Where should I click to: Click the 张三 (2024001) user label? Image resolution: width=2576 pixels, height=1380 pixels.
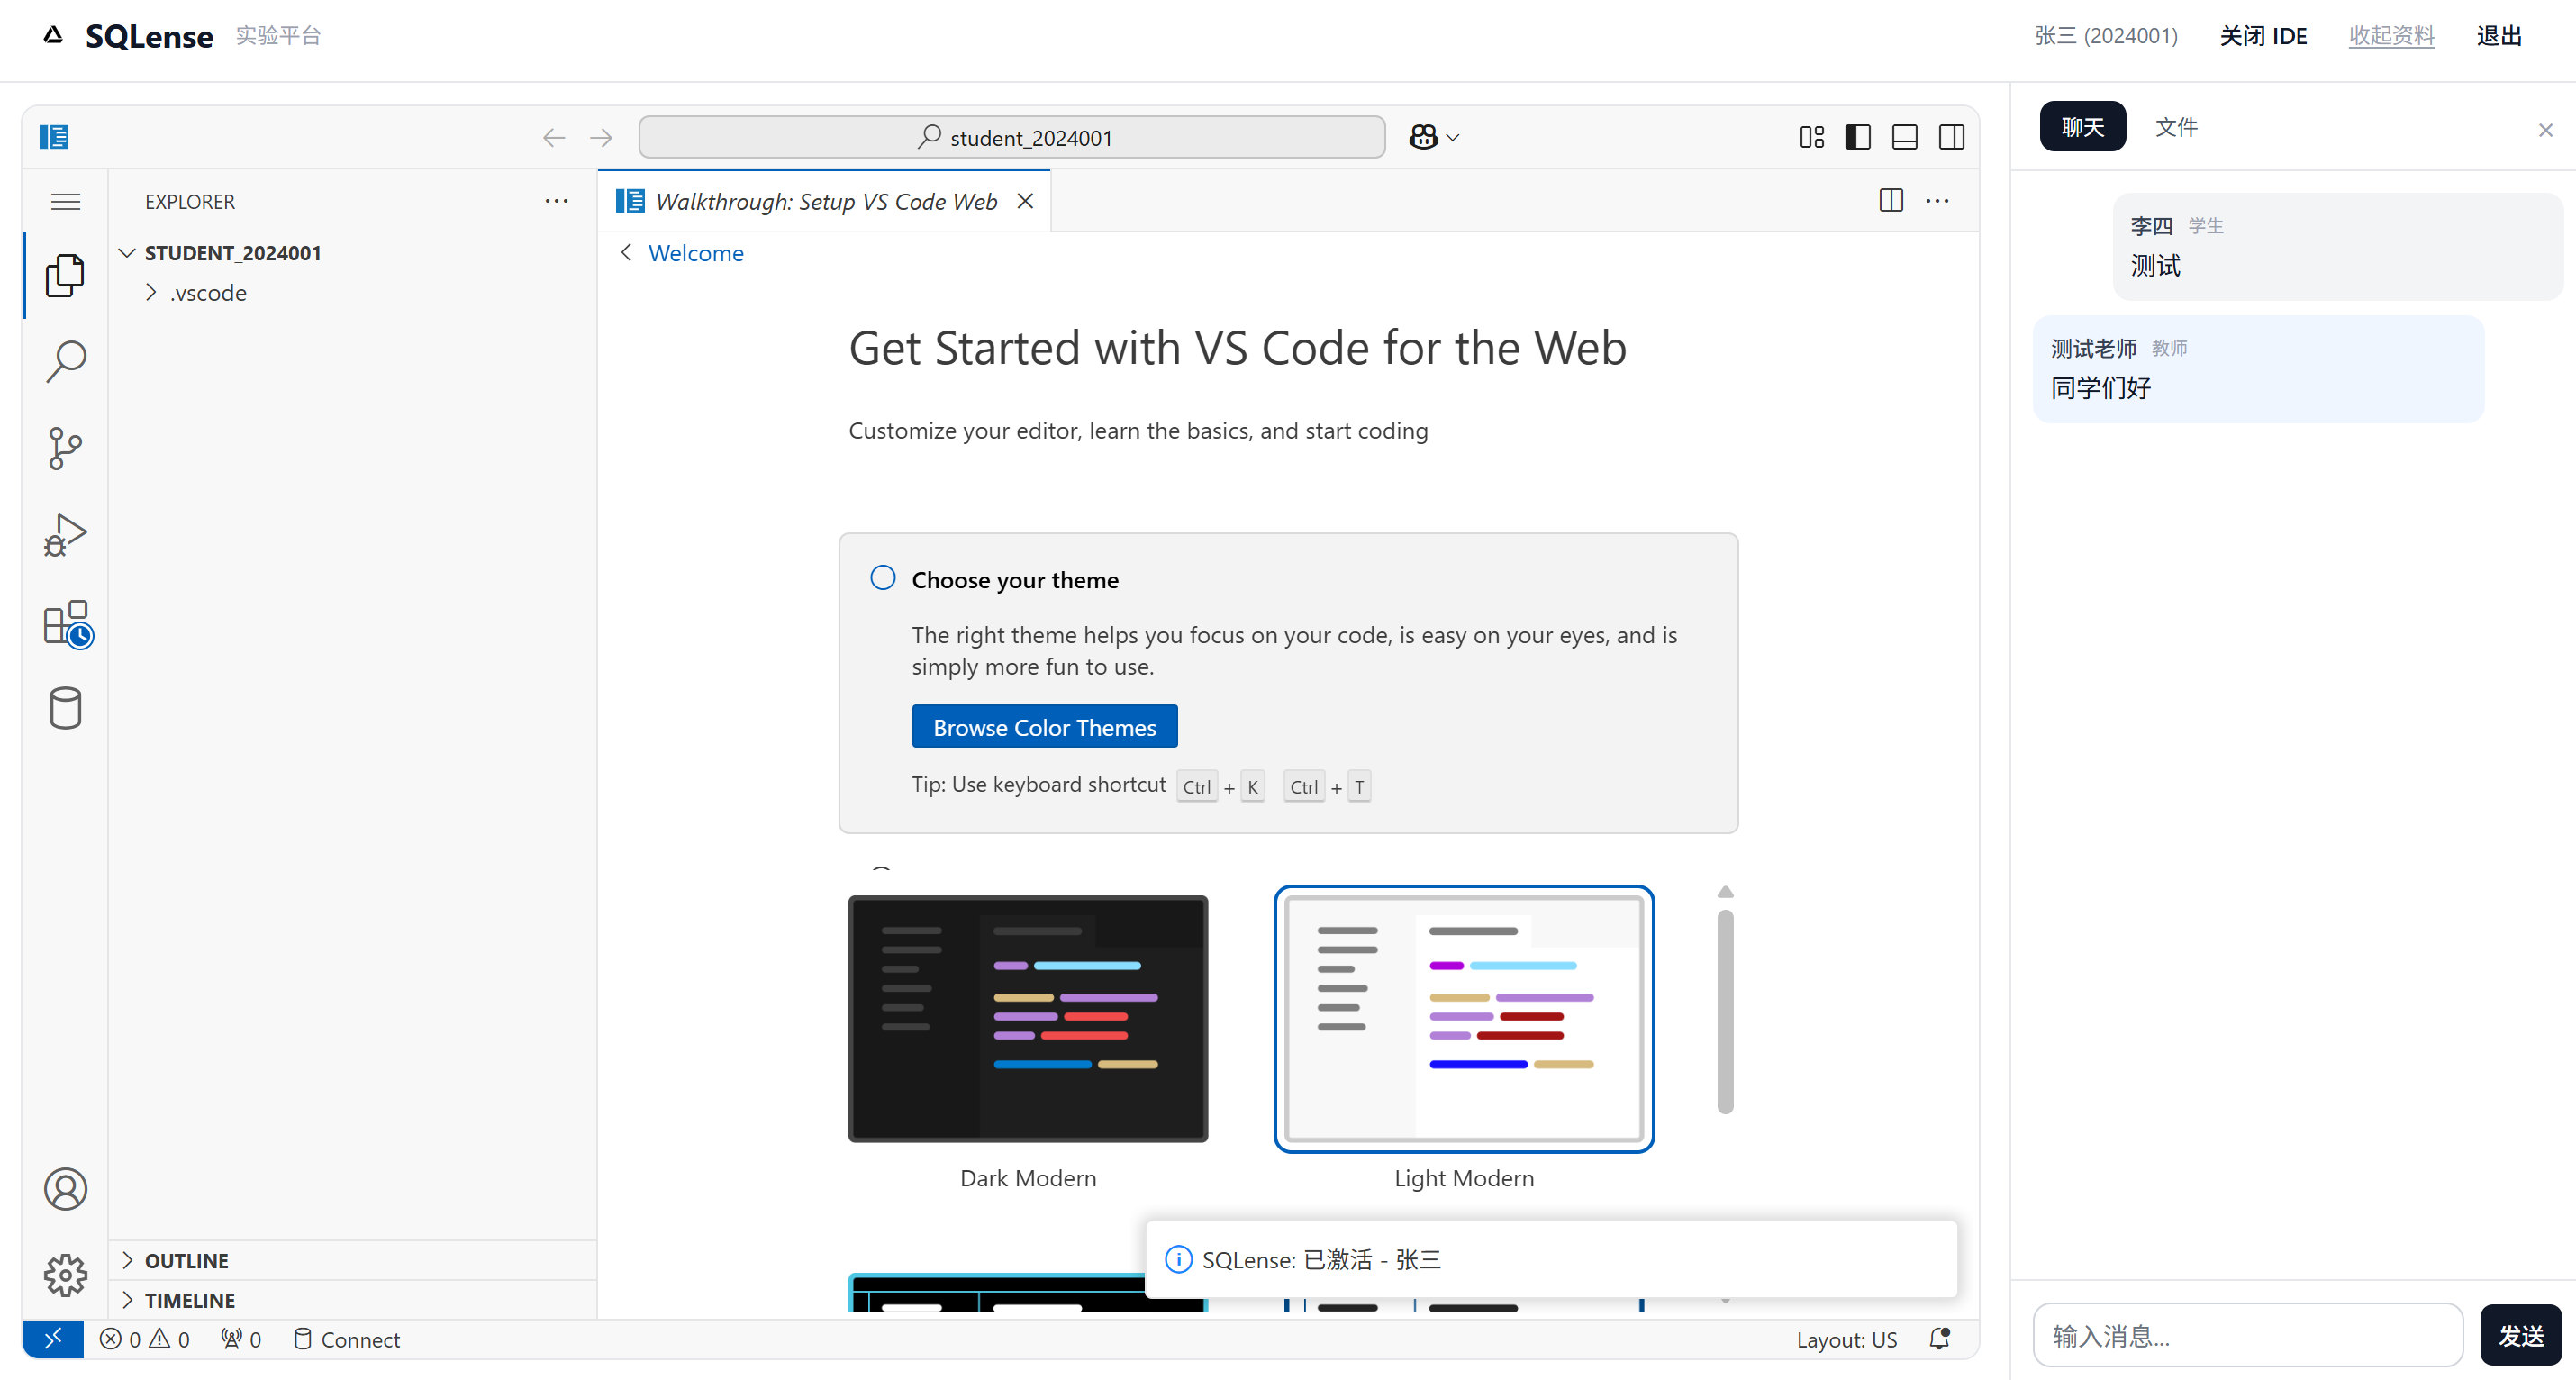click(2106, 36)
